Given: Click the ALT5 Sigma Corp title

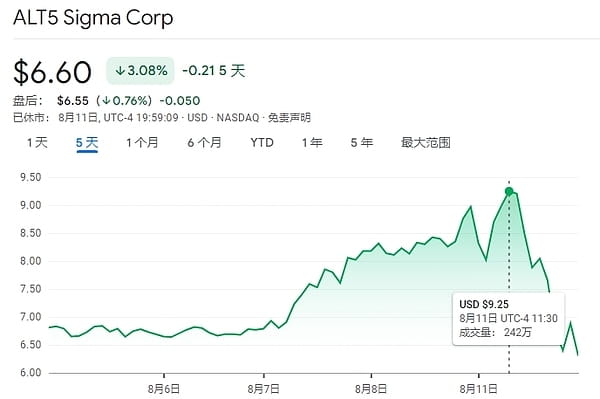Looking at the screenshot, I should coord(93,18).
